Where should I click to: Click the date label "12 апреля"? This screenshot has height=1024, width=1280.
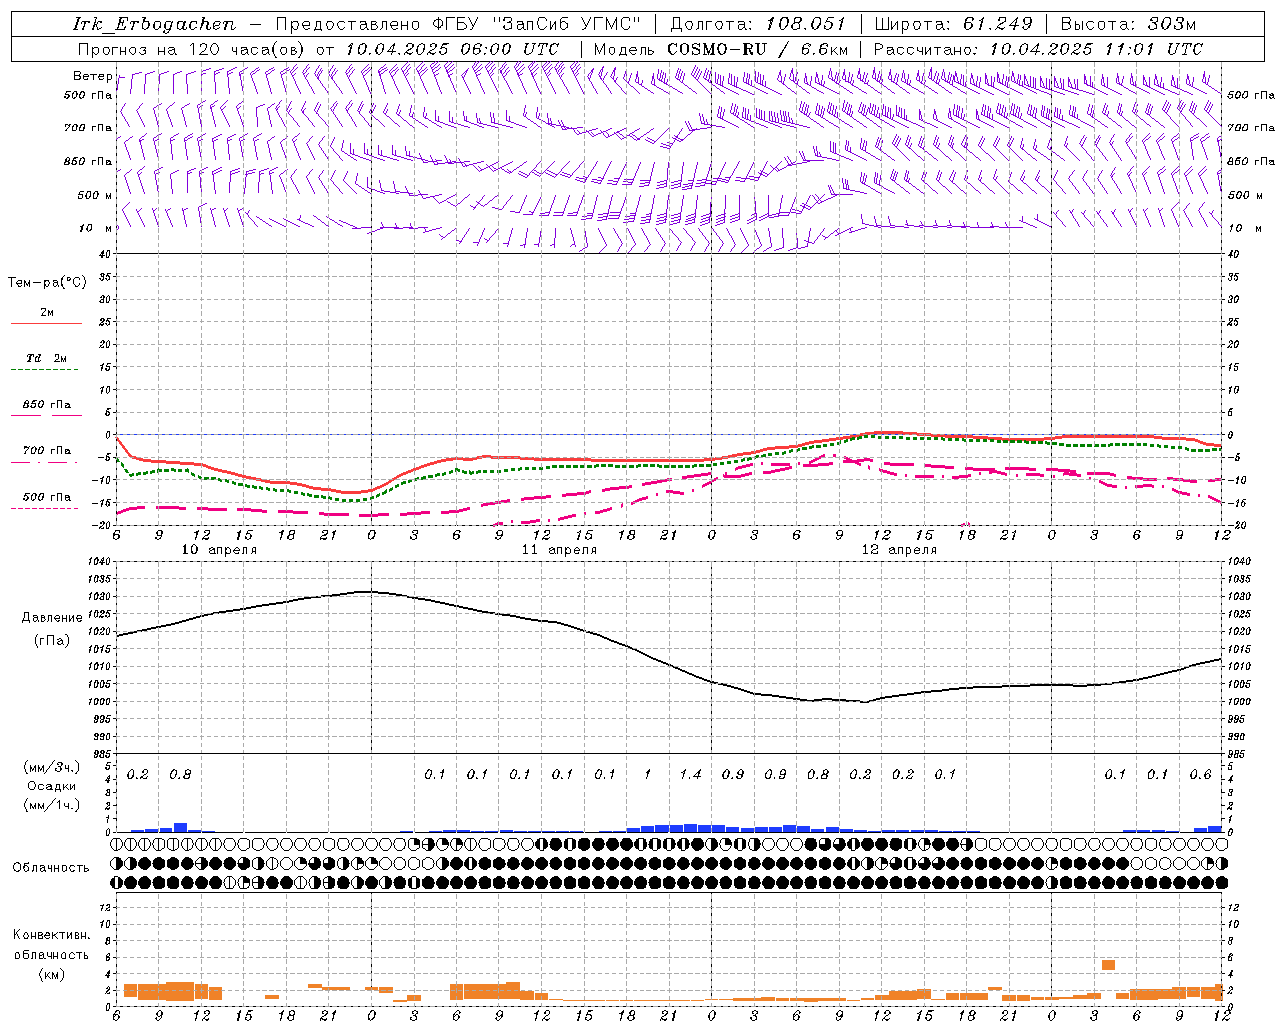click(899, 550)
